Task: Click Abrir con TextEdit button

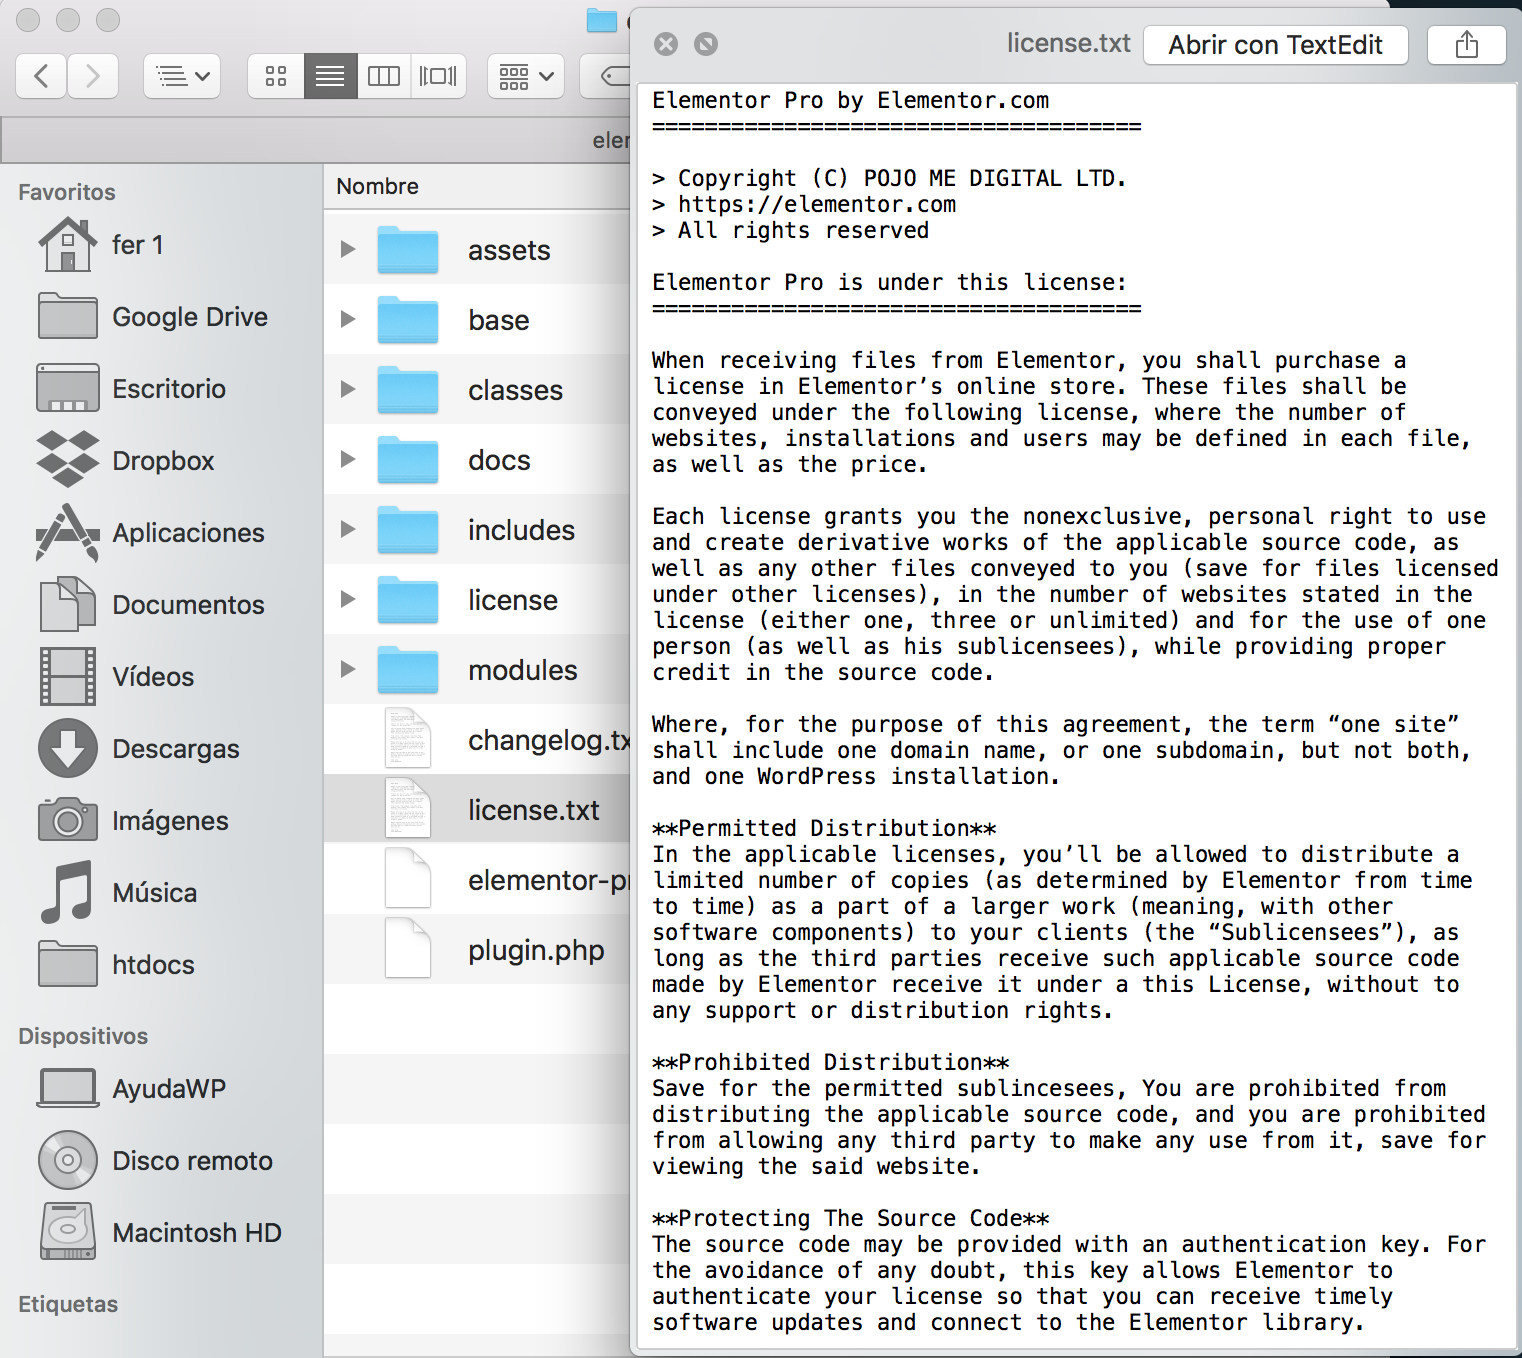Action: [1275, 45]
